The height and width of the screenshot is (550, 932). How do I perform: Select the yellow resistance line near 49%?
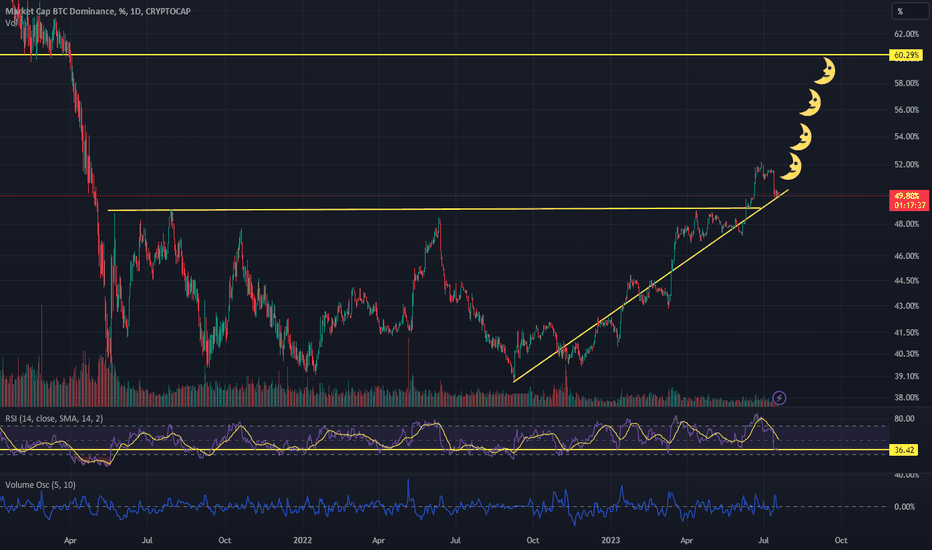[434, 209]
